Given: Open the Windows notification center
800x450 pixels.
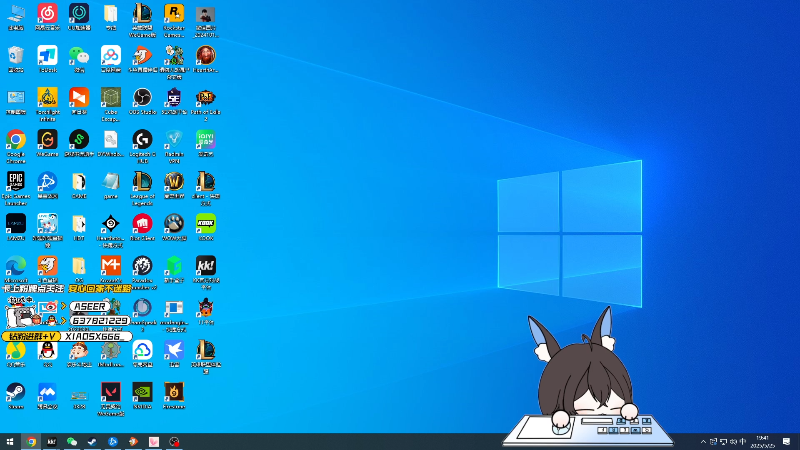Looking at the screenshot, I should pos(787,442).
